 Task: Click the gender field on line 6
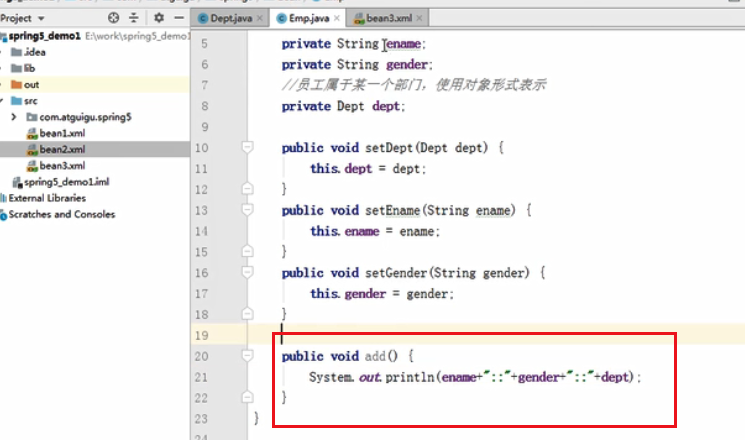[407, 65]
